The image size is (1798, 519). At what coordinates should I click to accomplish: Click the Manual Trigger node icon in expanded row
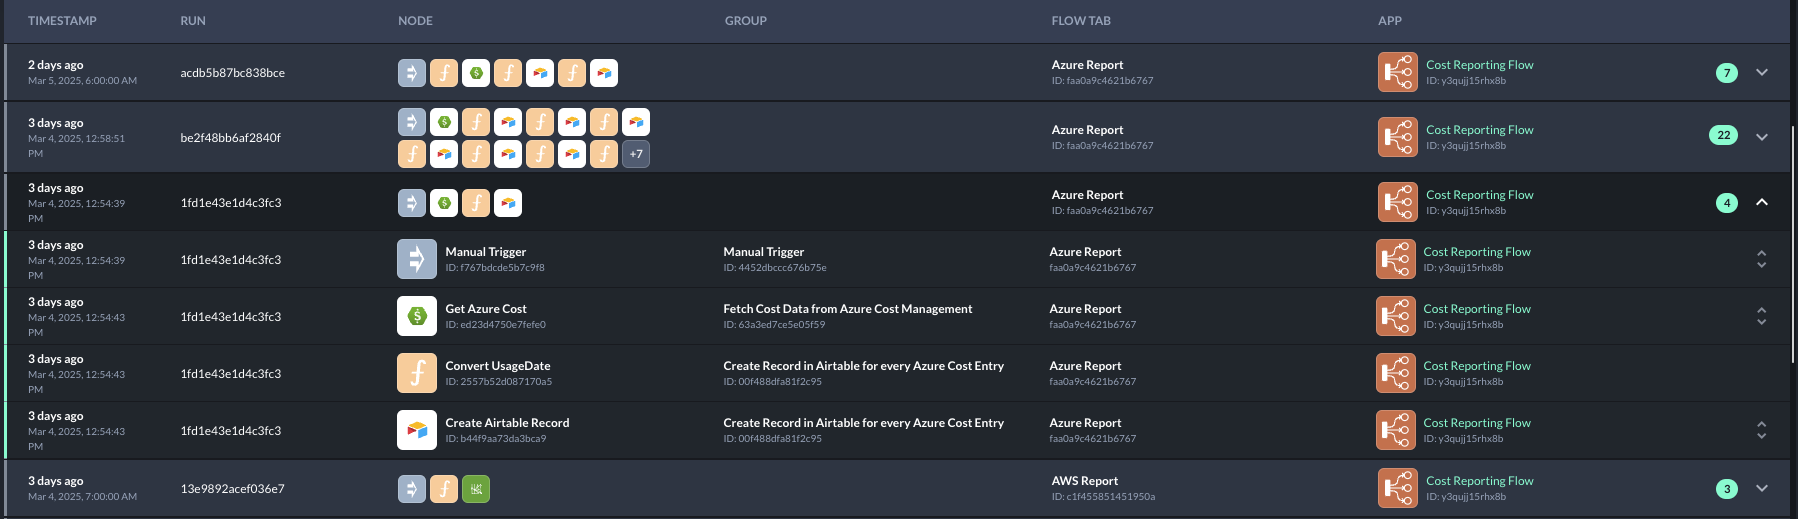click(x=417, y=260)
